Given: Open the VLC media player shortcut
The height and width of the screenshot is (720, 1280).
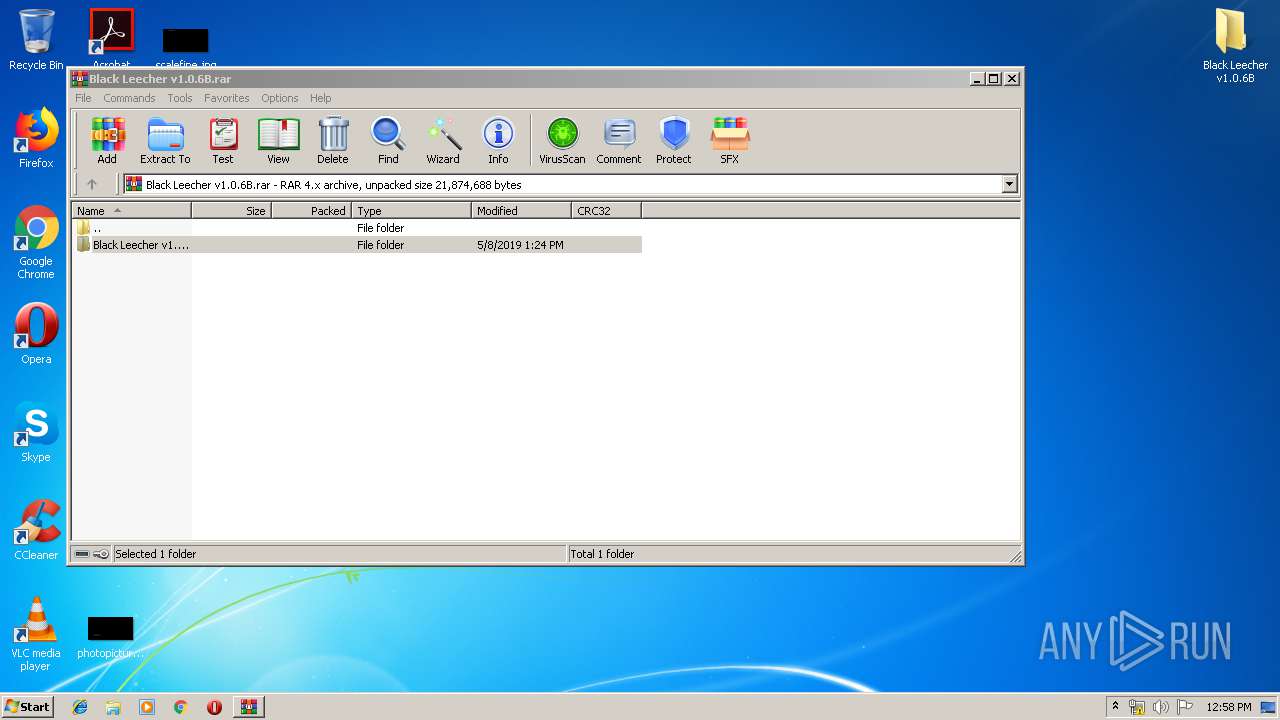Looking at the screenshot, I should 36,634.
